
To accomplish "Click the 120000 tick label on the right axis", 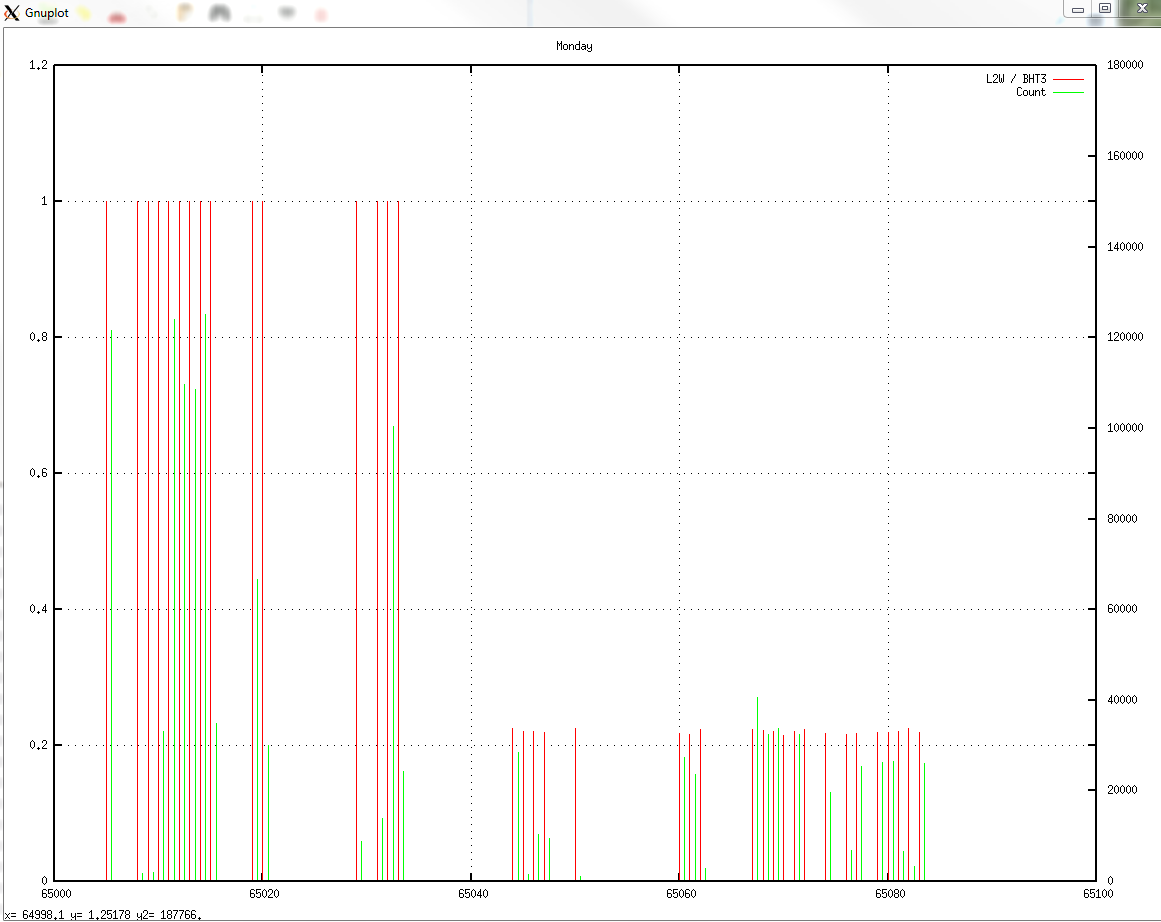I will tap(1125, 337).
